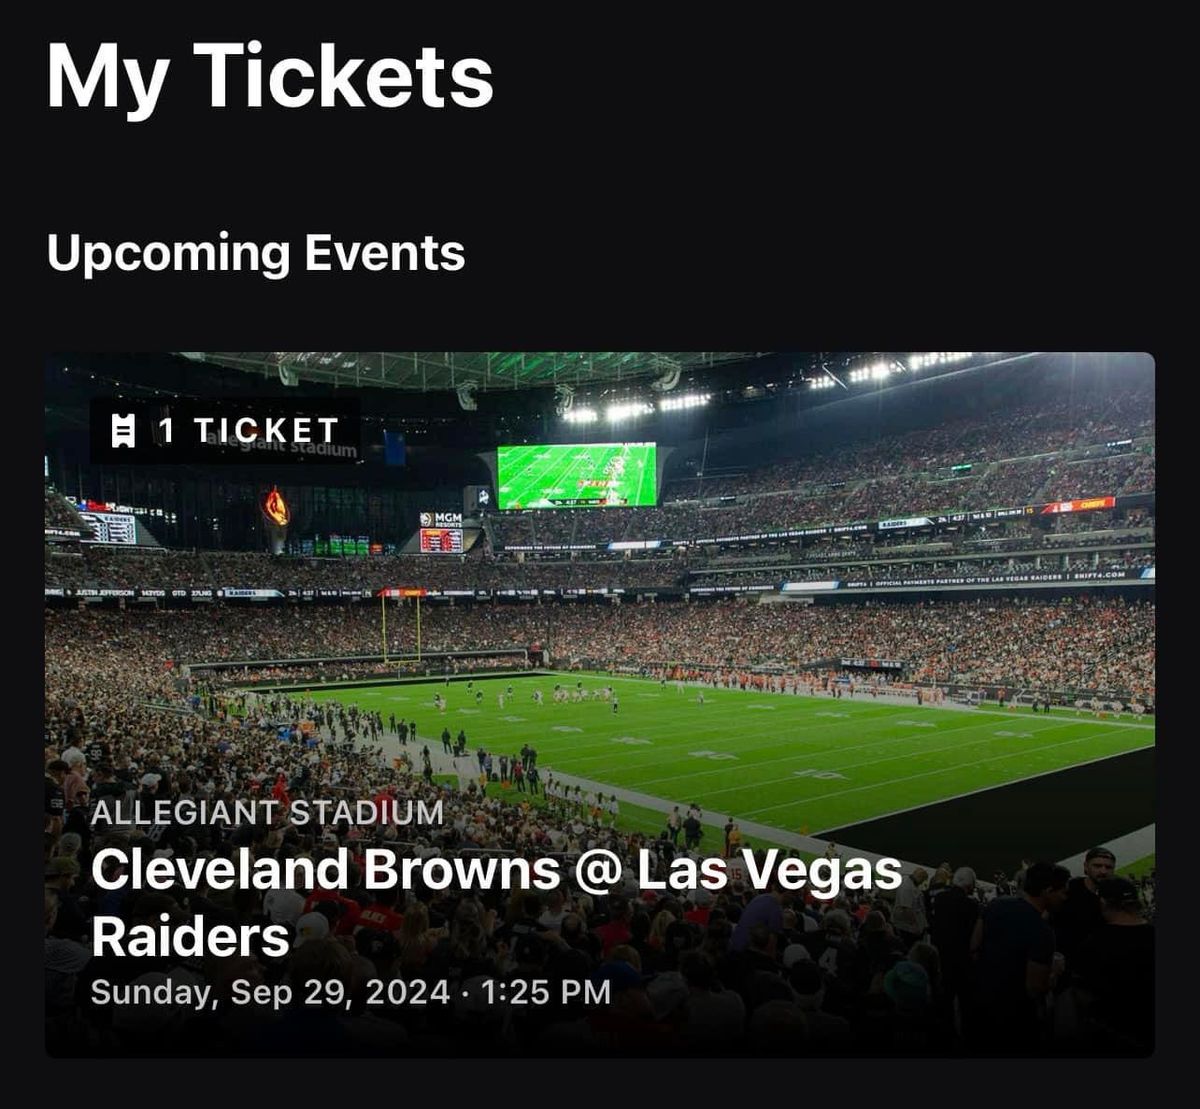Click the ticket stub icon in badge
This screenshot has width=1200, height=1109.
[x=124, y=431]
